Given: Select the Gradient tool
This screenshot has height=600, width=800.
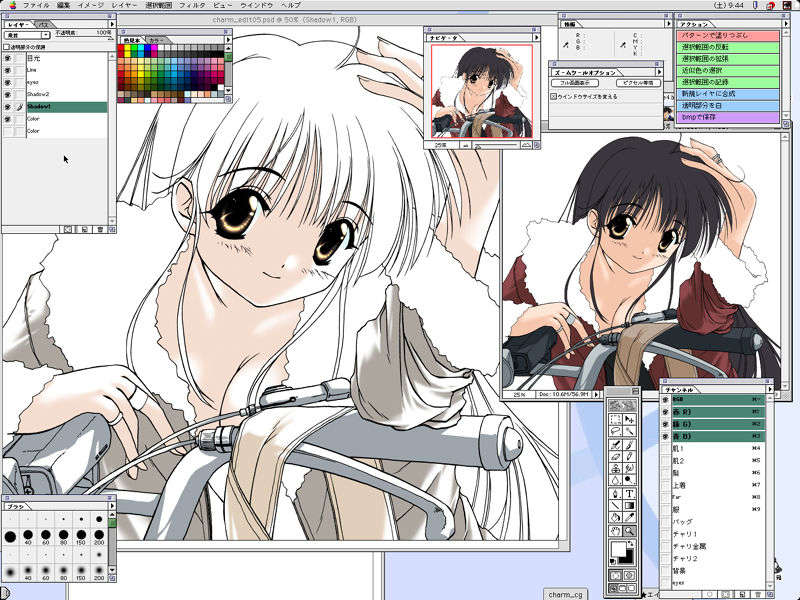Looking at the screenshot, I should (630, 506).
